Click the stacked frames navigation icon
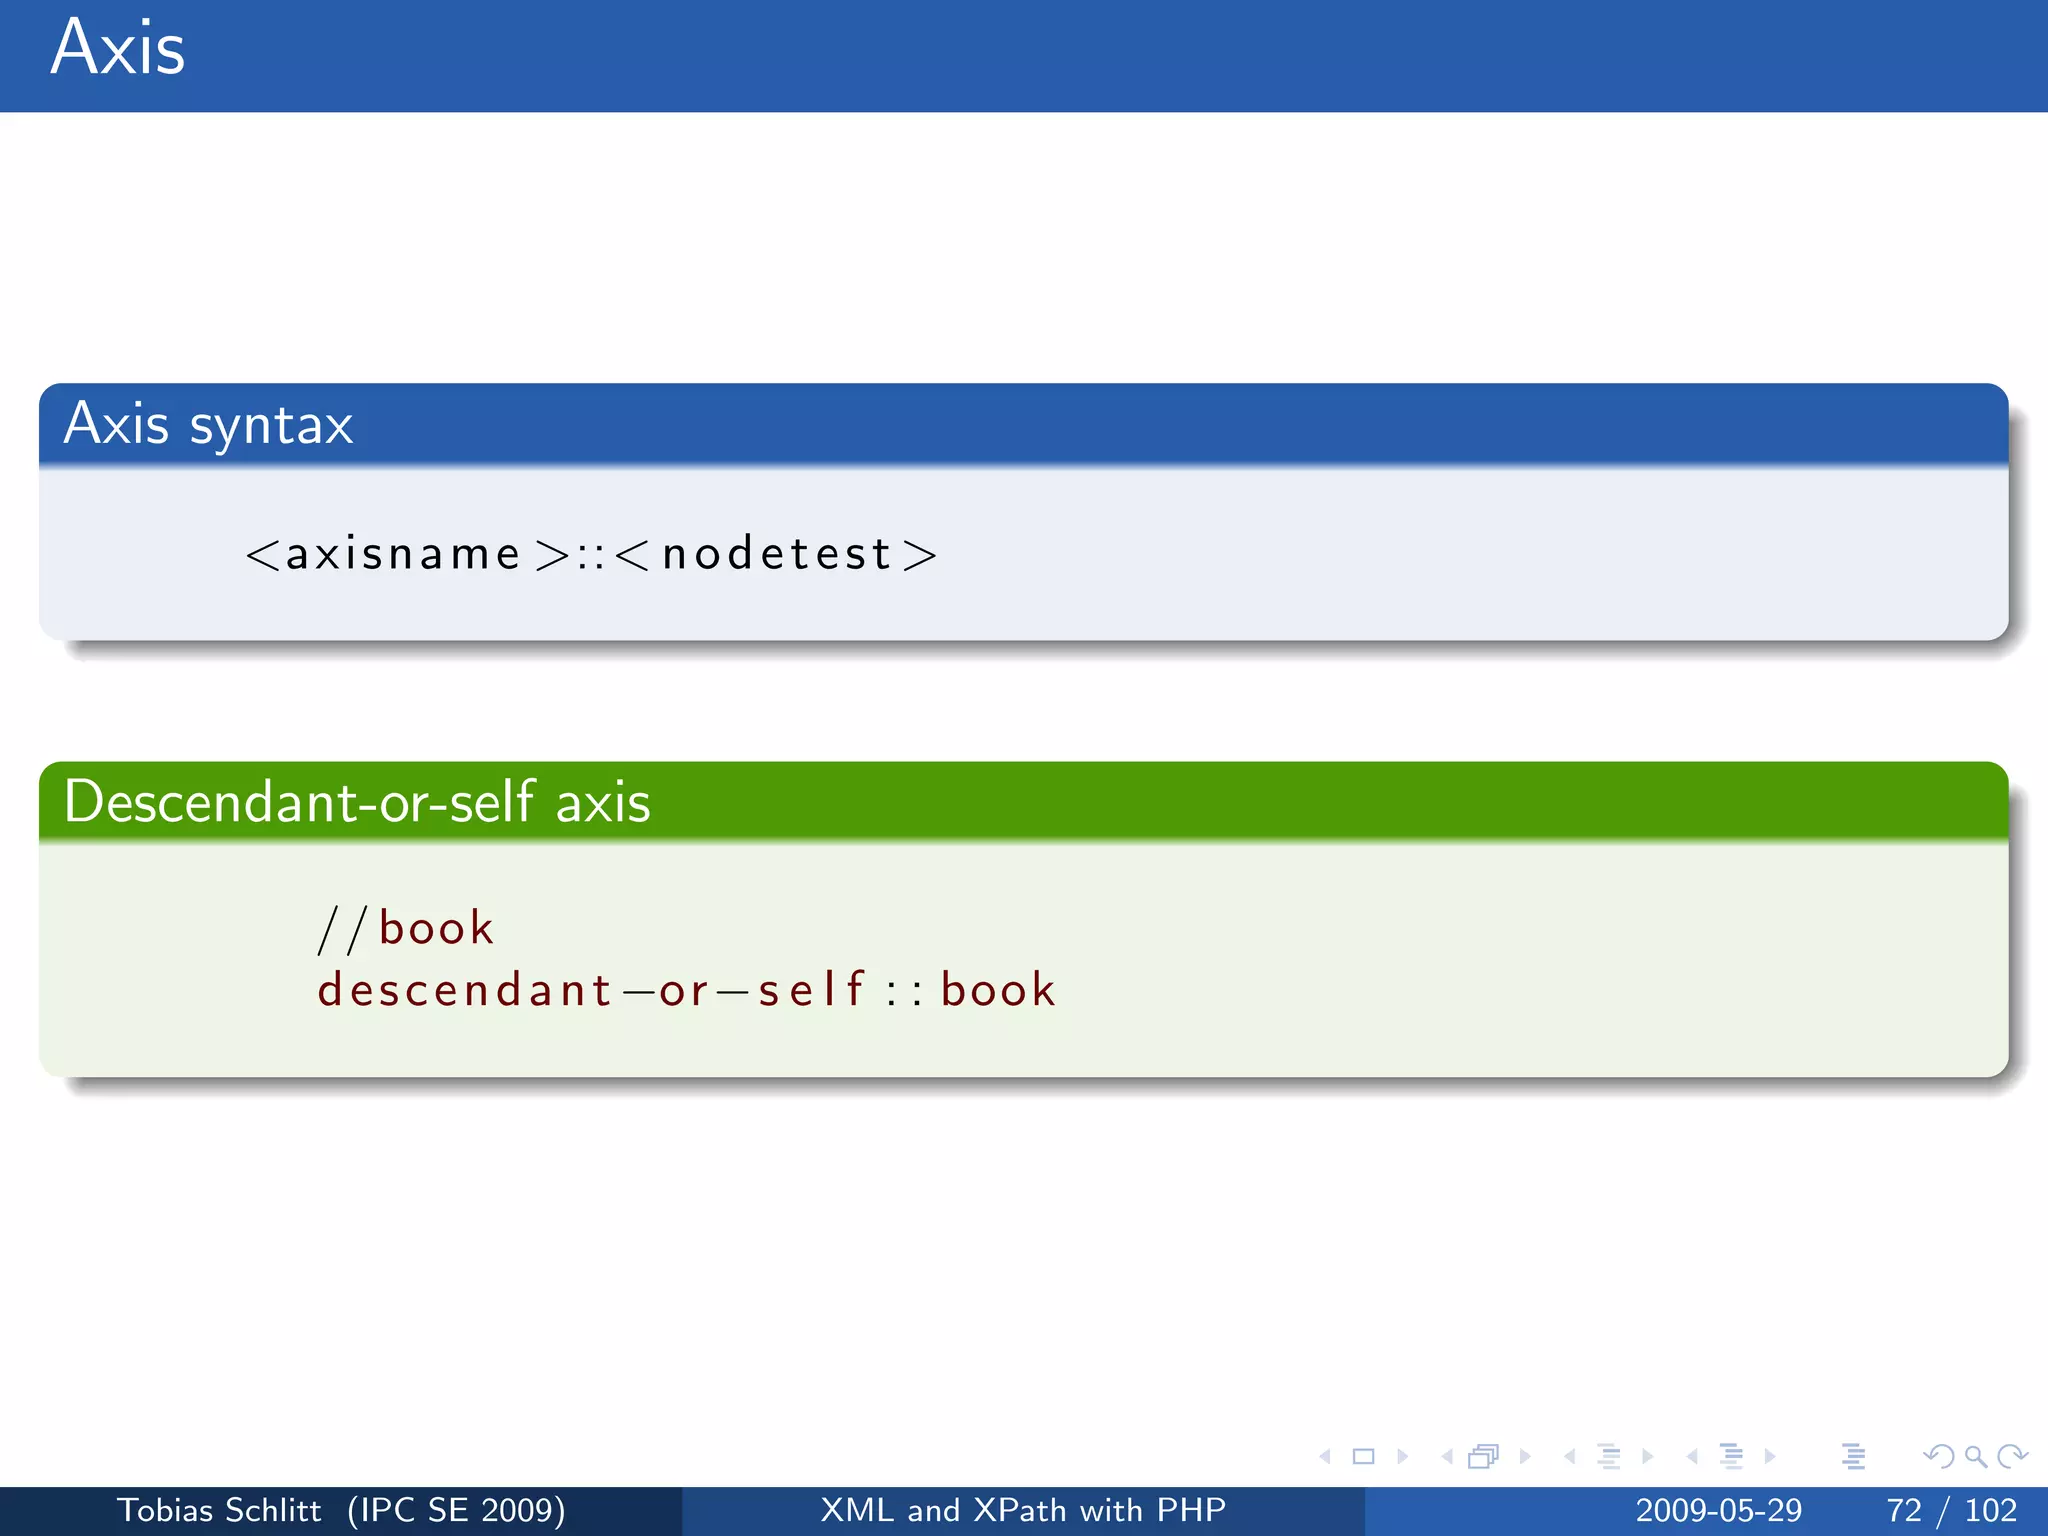 coord(1483,1457)
